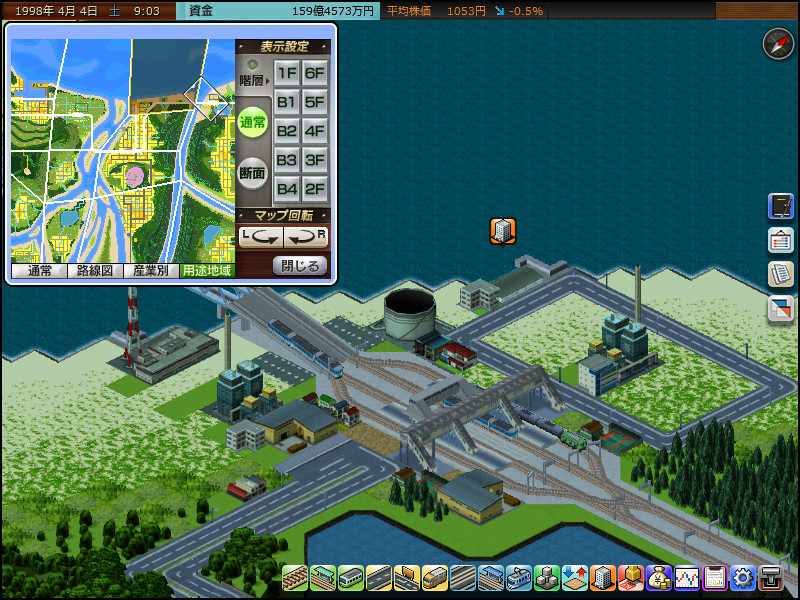Toggle the B4 basement level button
Screen dimensions: 800x600
[287, 189]
